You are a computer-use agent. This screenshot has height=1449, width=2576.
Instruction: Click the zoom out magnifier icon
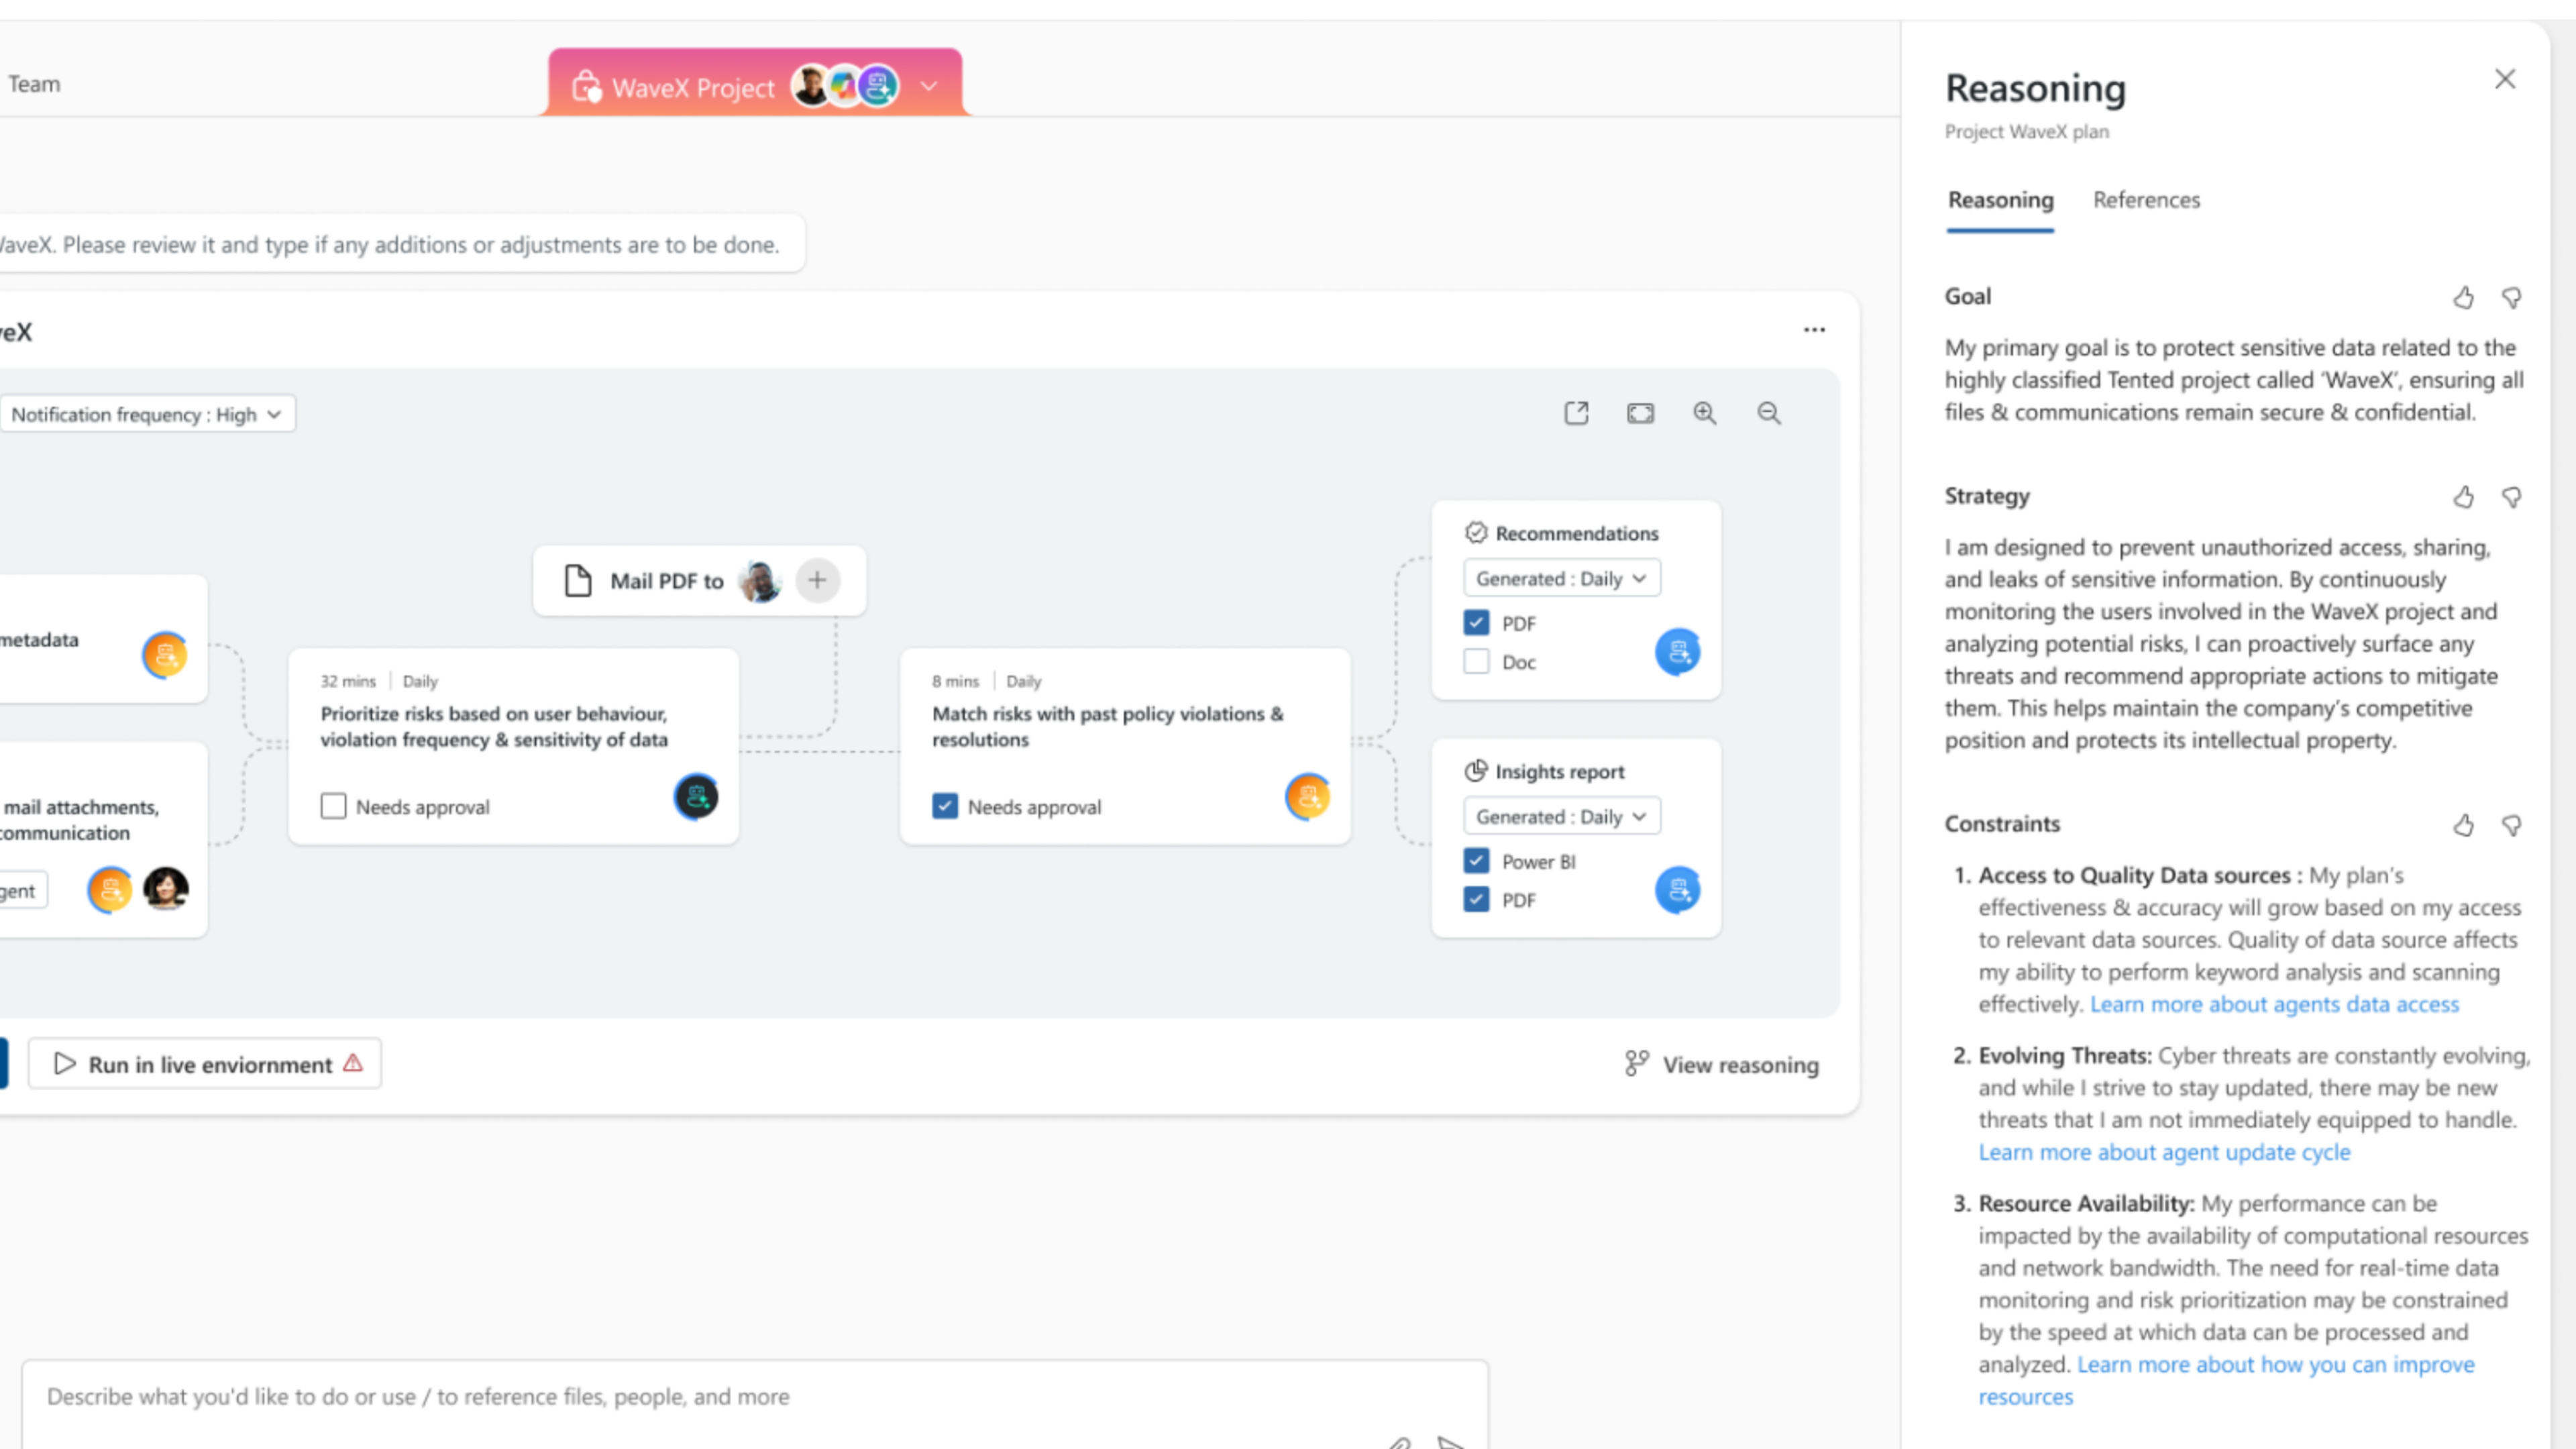[x=1768, y=413]
